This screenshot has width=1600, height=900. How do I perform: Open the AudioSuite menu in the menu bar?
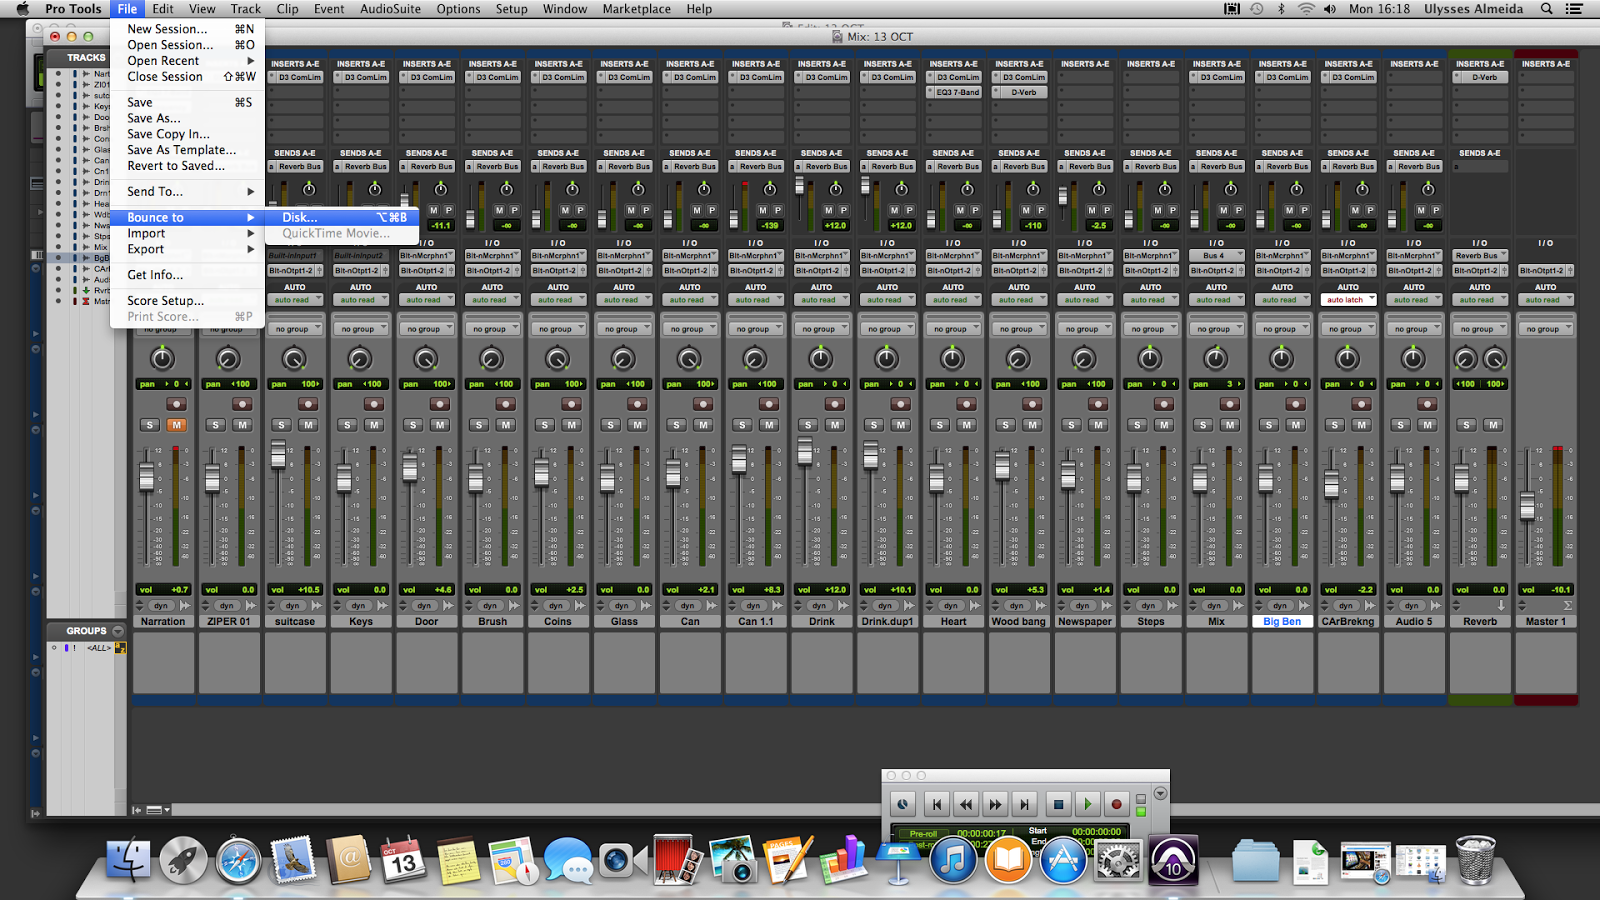tap(390, 9)
